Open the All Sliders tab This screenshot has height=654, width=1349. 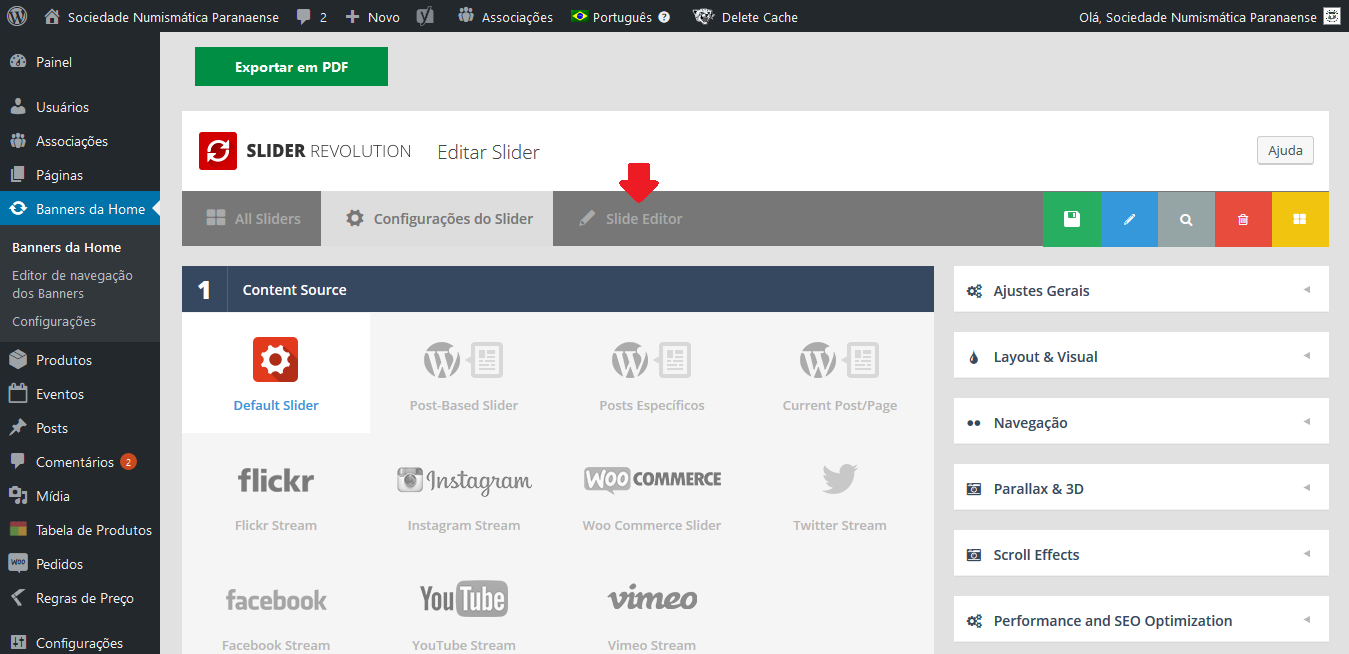252,218
